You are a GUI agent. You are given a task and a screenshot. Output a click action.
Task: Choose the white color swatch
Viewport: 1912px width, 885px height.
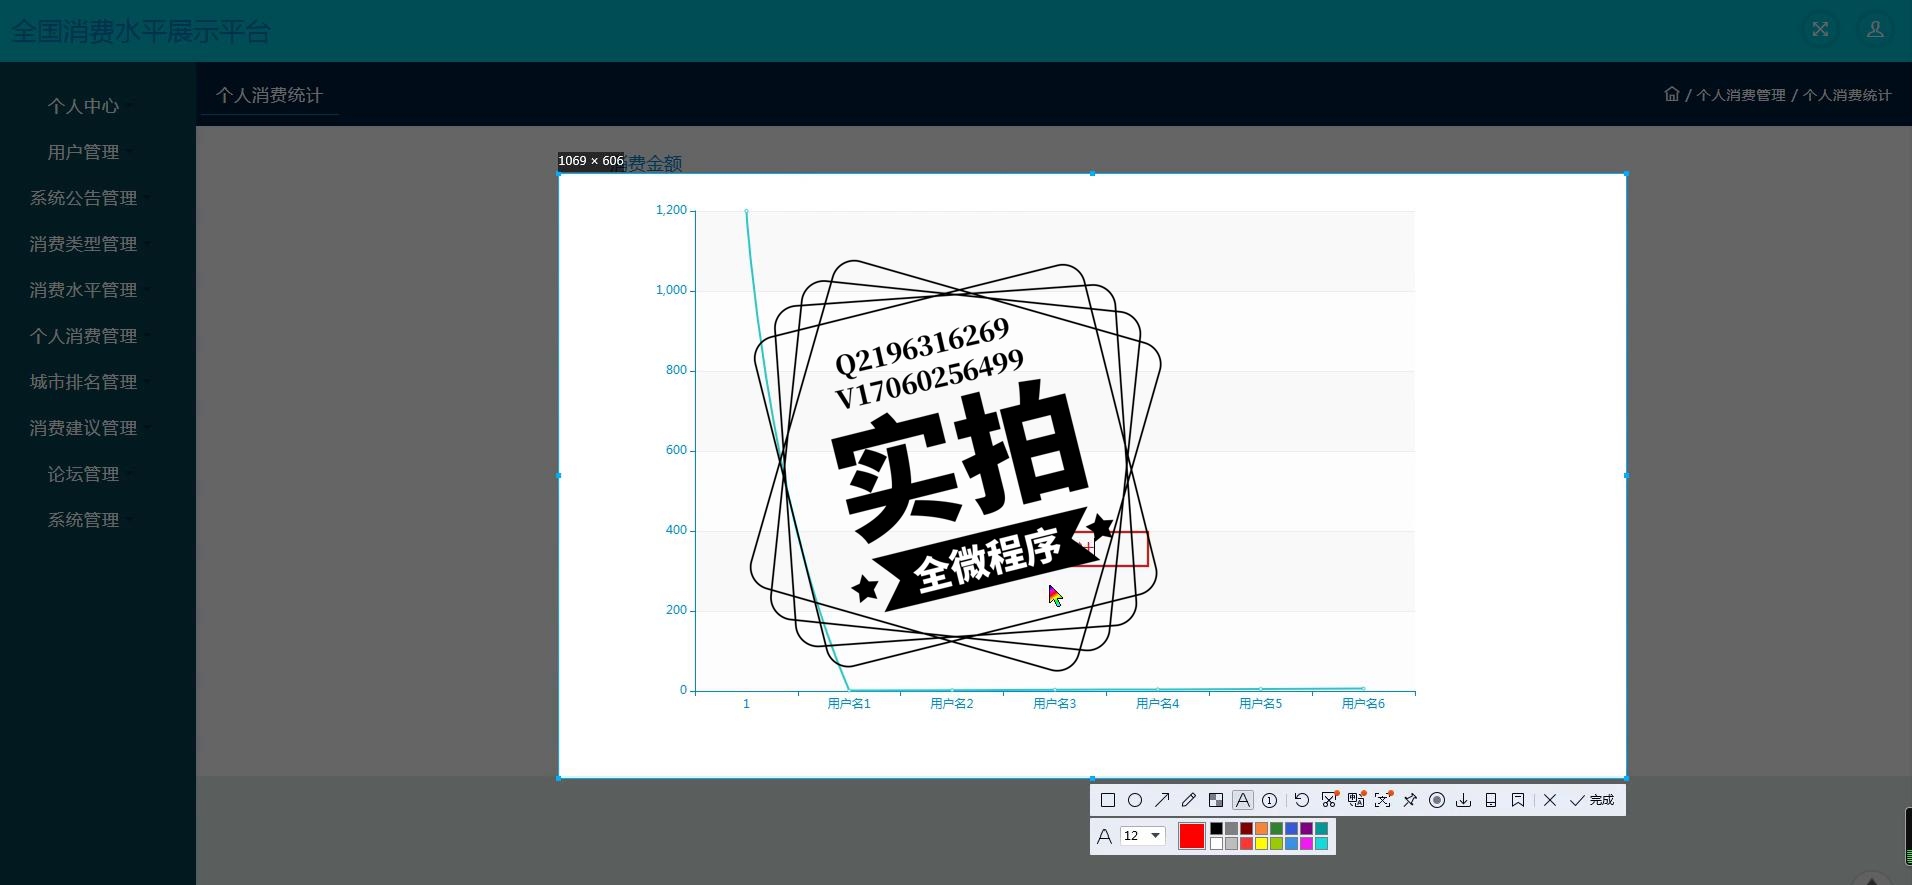click(1216, 844)
